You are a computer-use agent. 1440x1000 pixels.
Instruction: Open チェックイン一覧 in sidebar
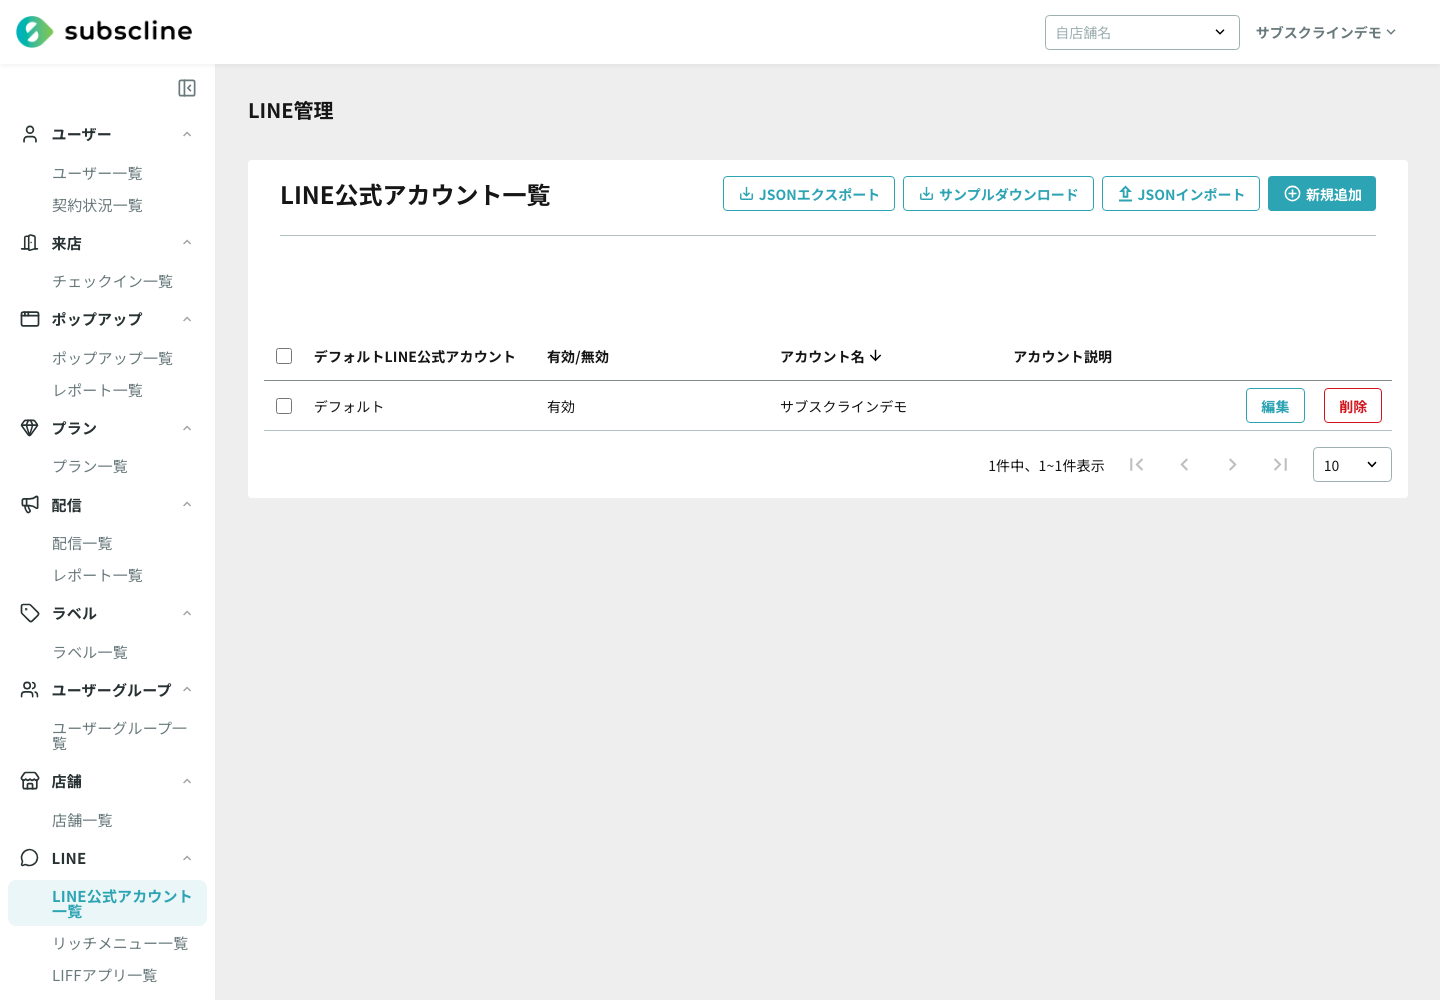(112, 281)
